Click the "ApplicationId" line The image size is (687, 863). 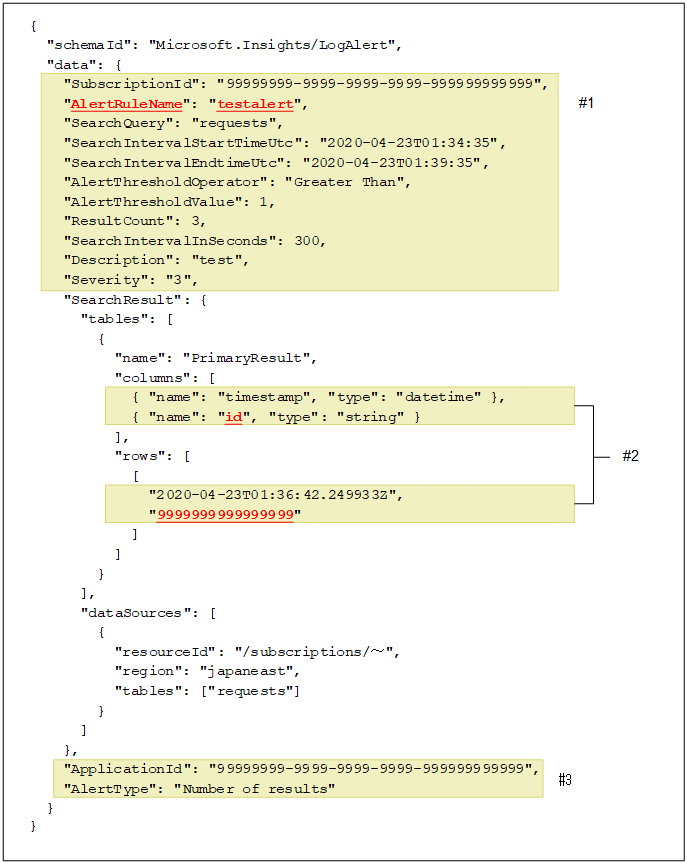click(302, 769)
